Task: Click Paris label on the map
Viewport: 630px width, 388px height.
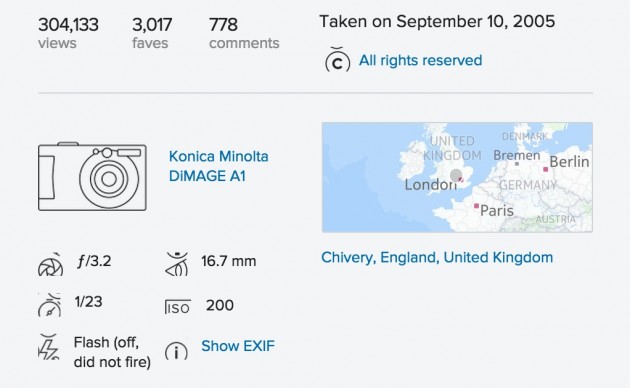Action: coord(497,210)
